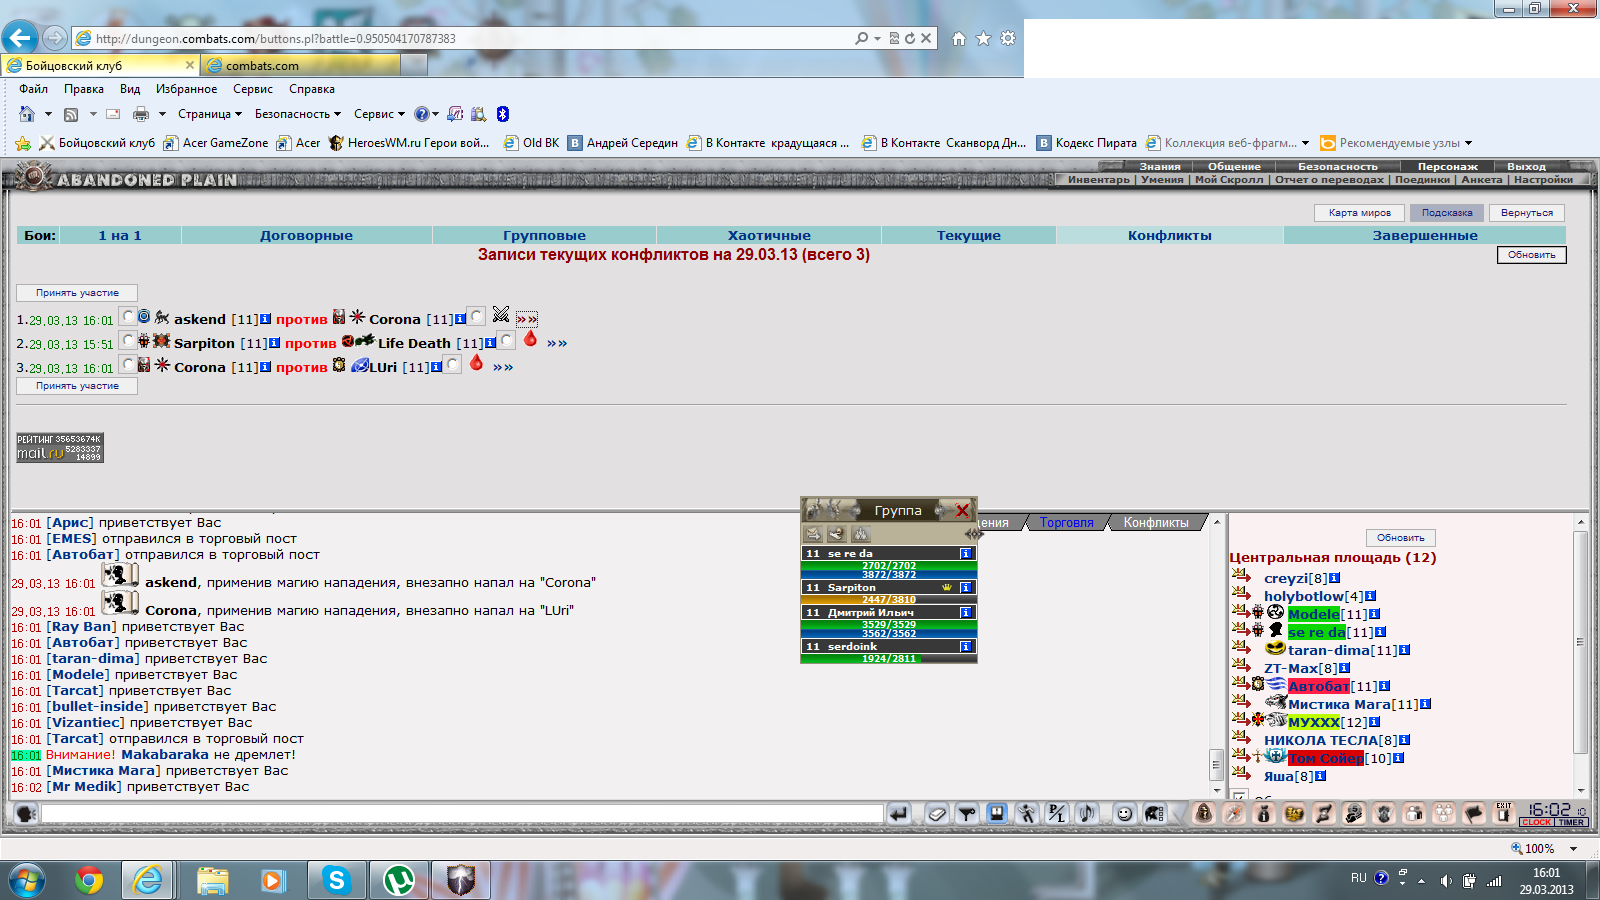Switch to 'combats.com' browser tab
The image size is (1600, 900).
pos(300,65)
